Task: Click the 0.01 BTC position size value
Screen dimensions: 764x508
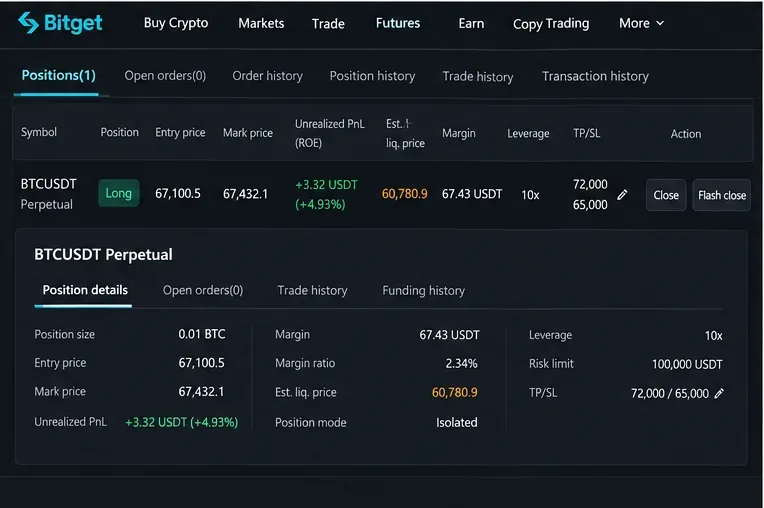Action: [x=202, y=334]
